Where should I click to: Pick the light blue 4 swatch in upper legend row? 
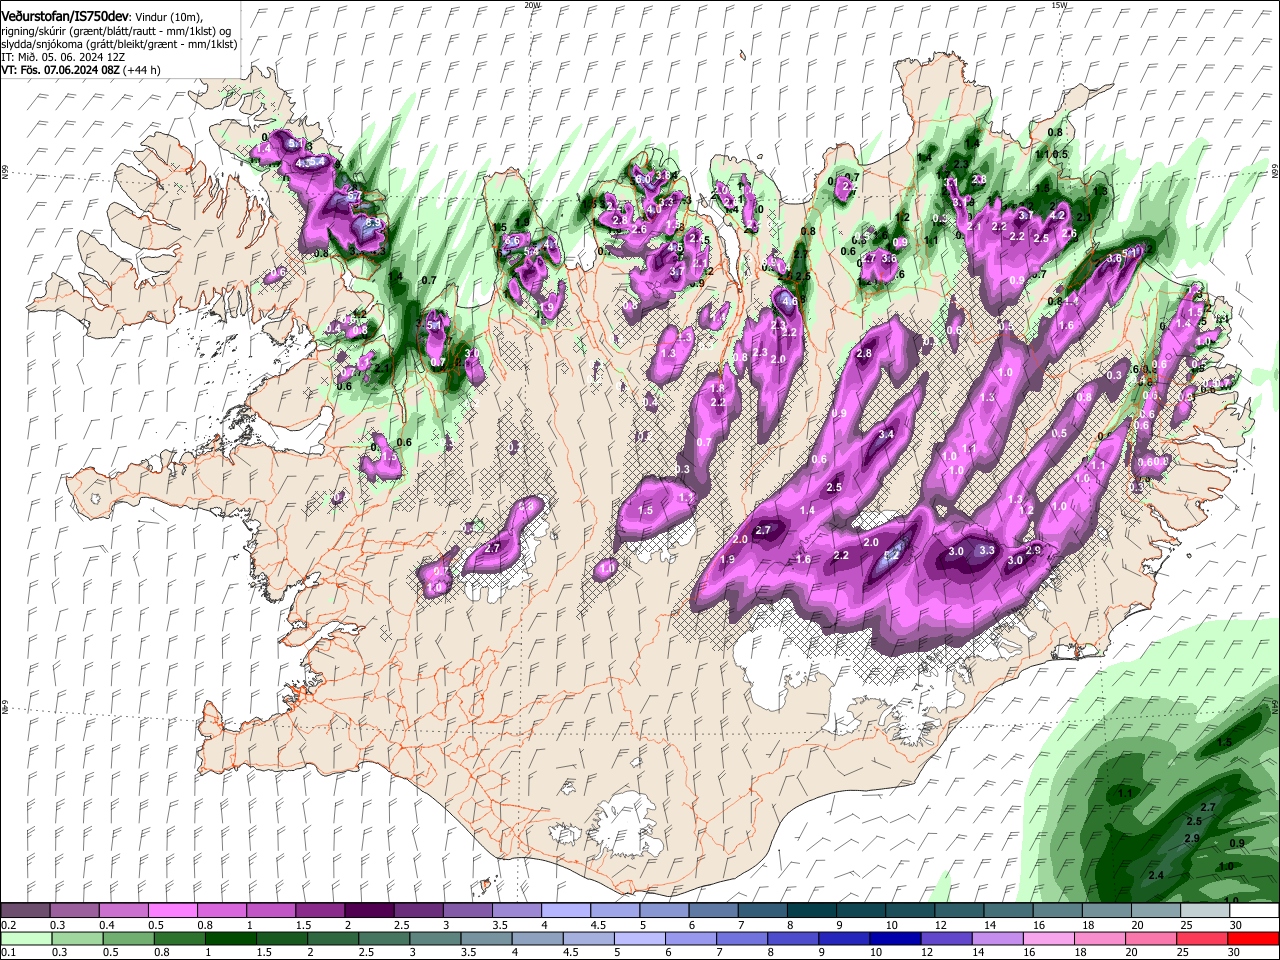(566, 911)
